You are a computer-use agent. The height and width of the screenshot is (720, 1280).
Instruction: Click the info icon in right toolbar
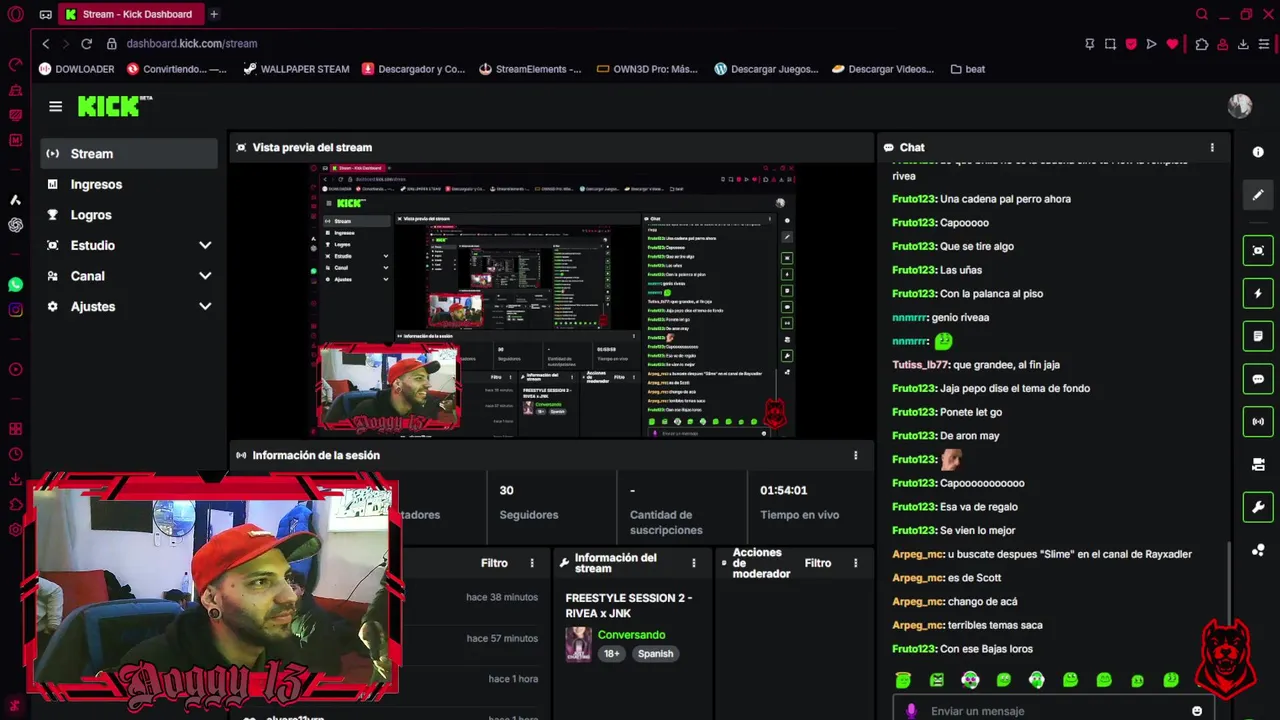pos(1258,152)
